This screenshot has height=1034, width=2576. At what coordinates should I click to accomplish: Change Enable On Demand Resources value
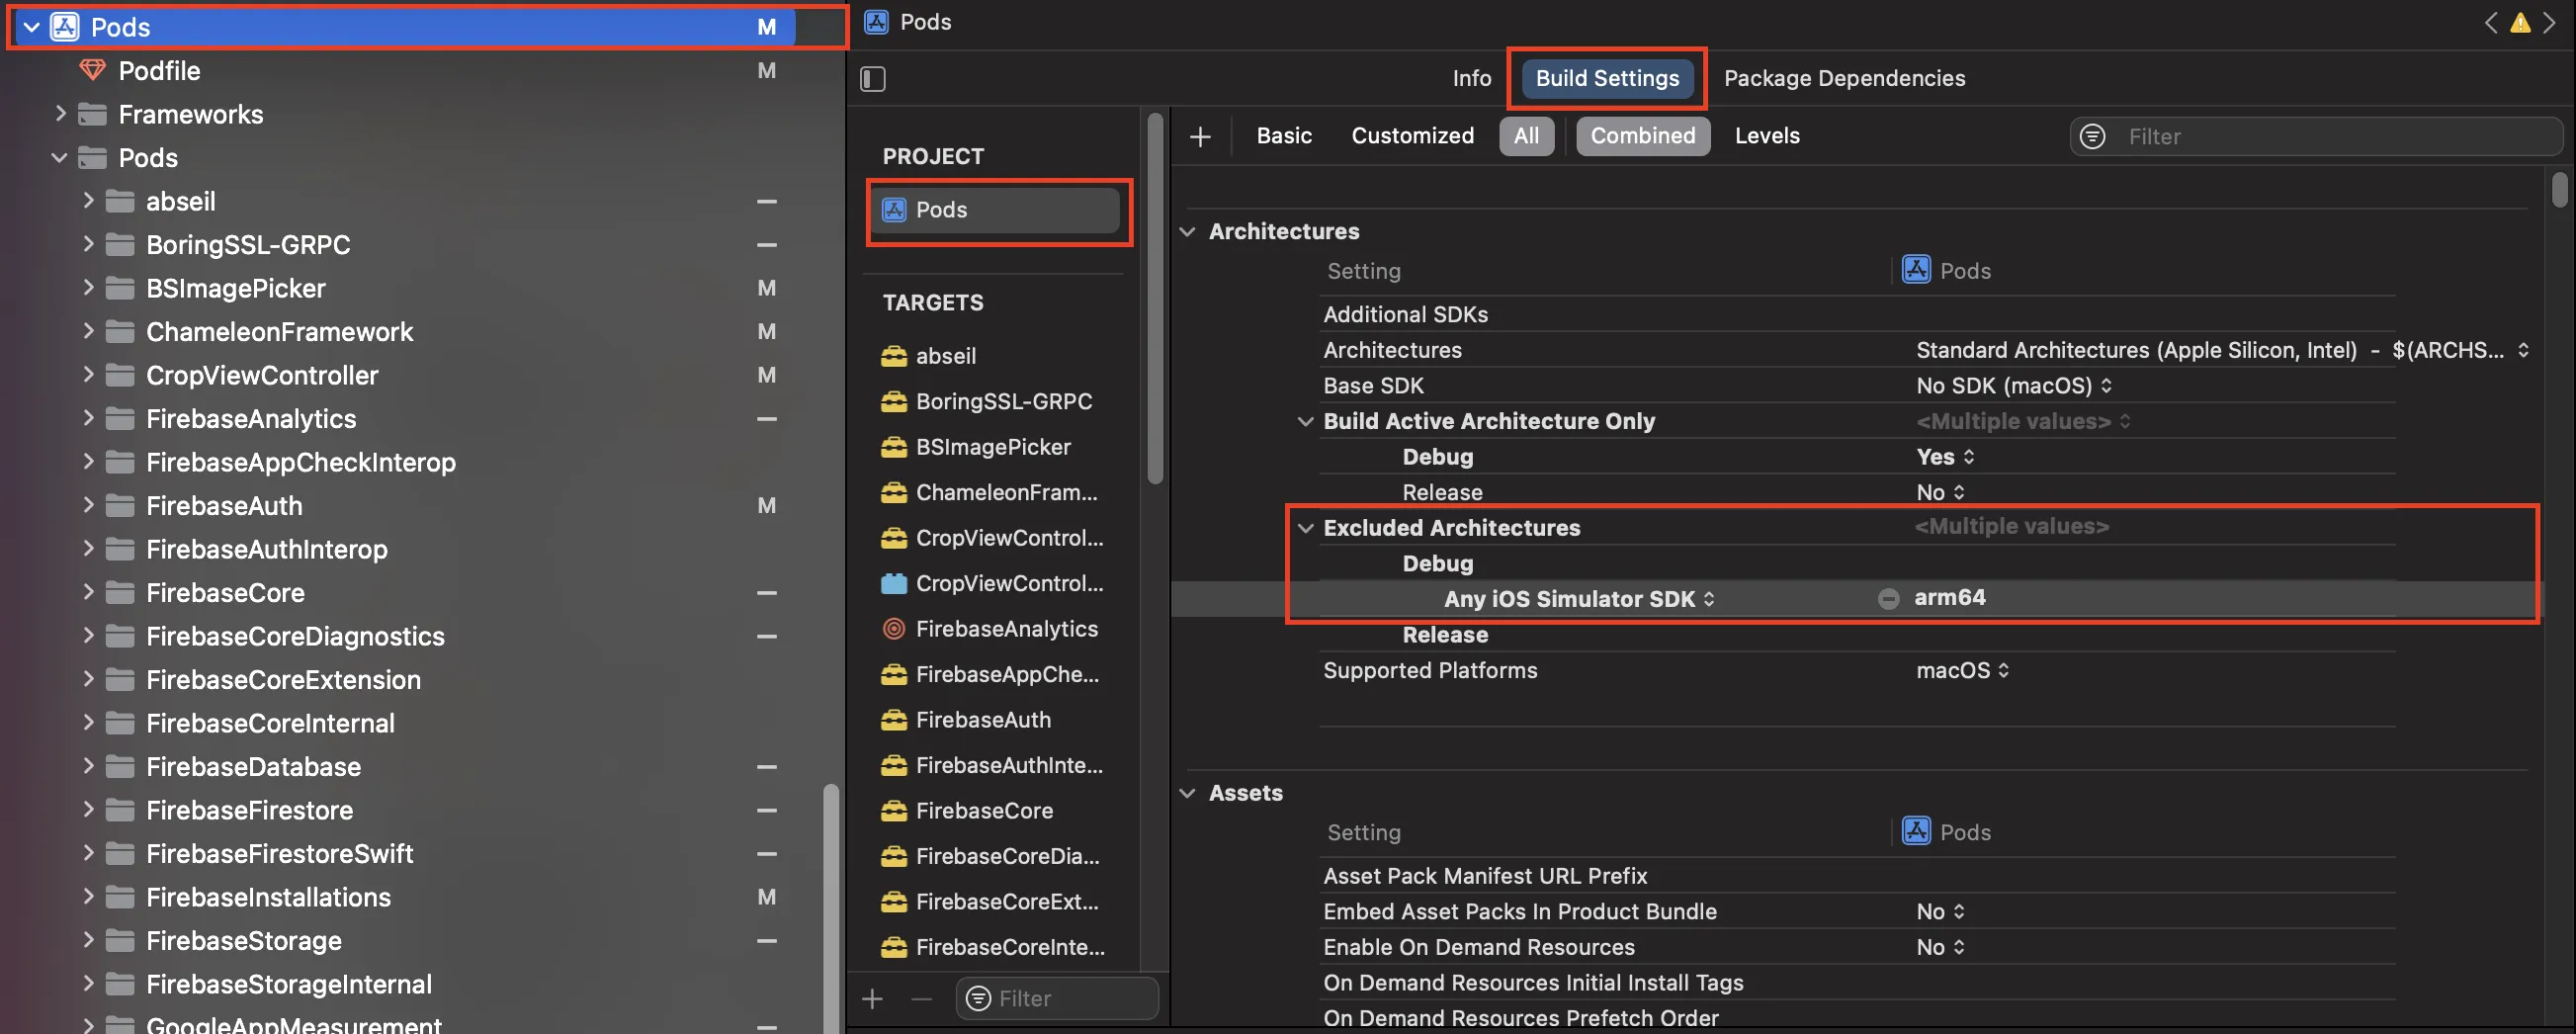click(x=1940, y=947)
